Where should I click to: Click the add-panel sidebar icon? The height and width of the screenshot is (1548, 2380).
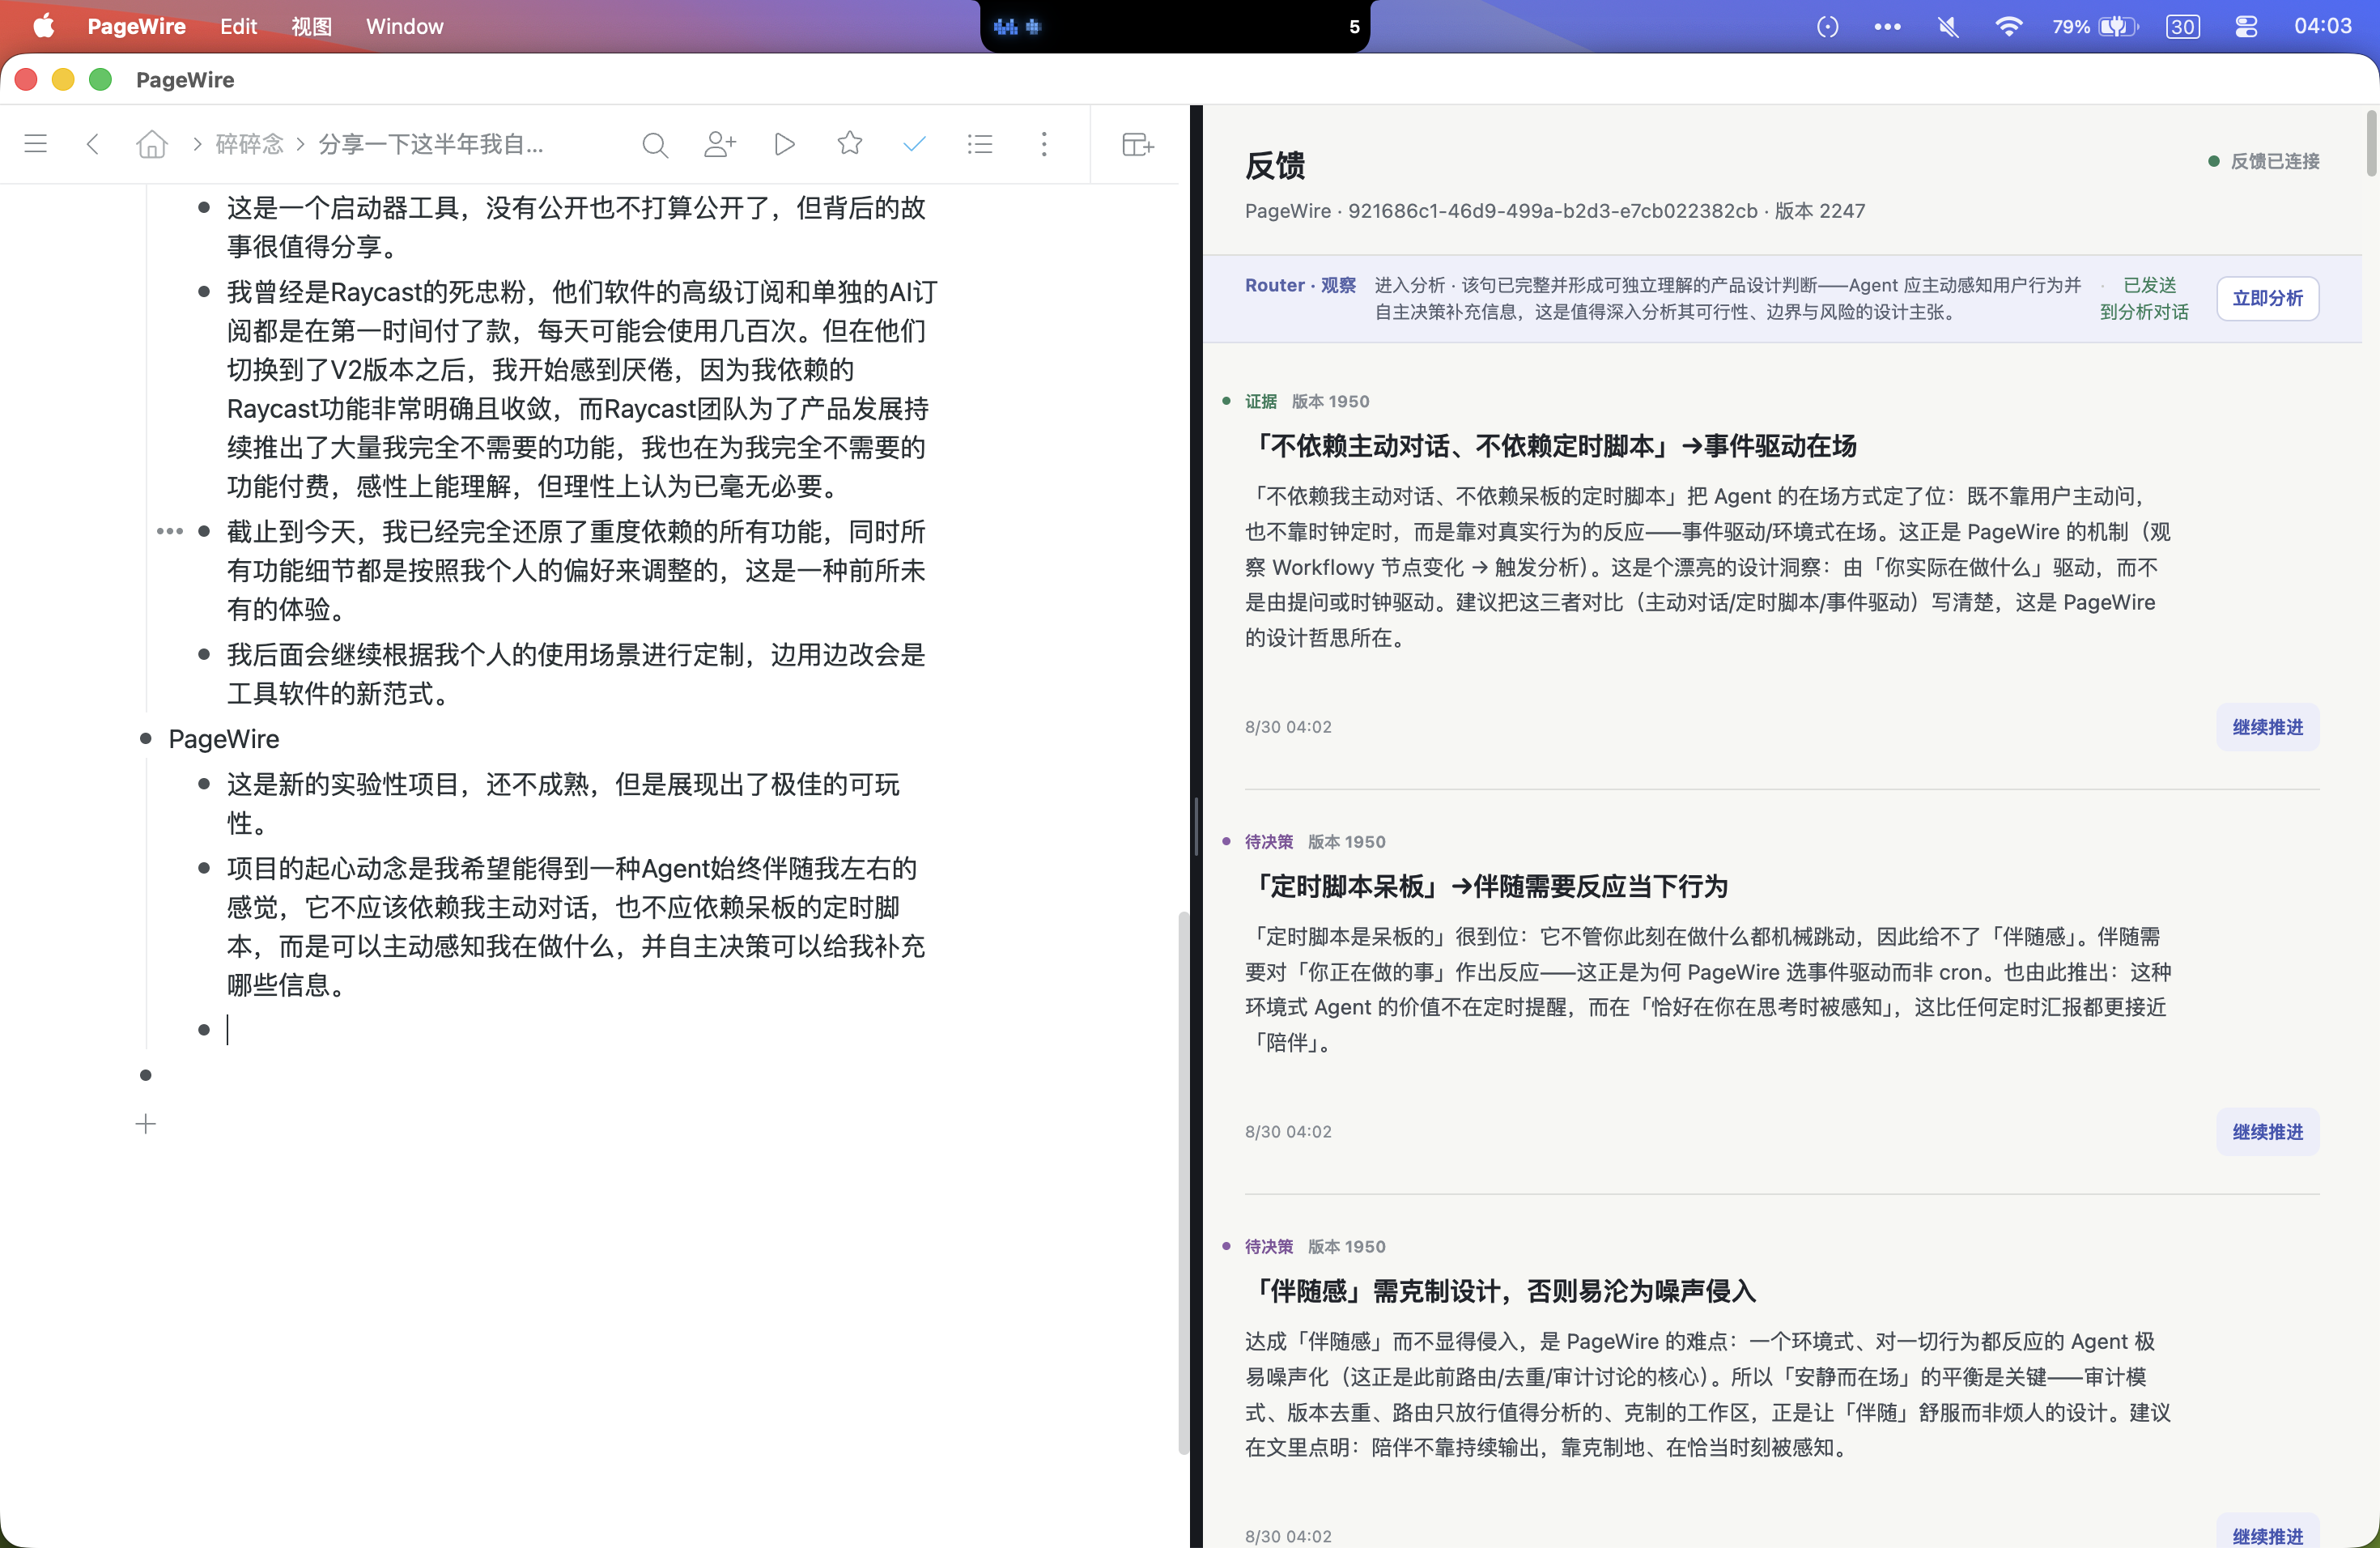tap(1137, 144)
